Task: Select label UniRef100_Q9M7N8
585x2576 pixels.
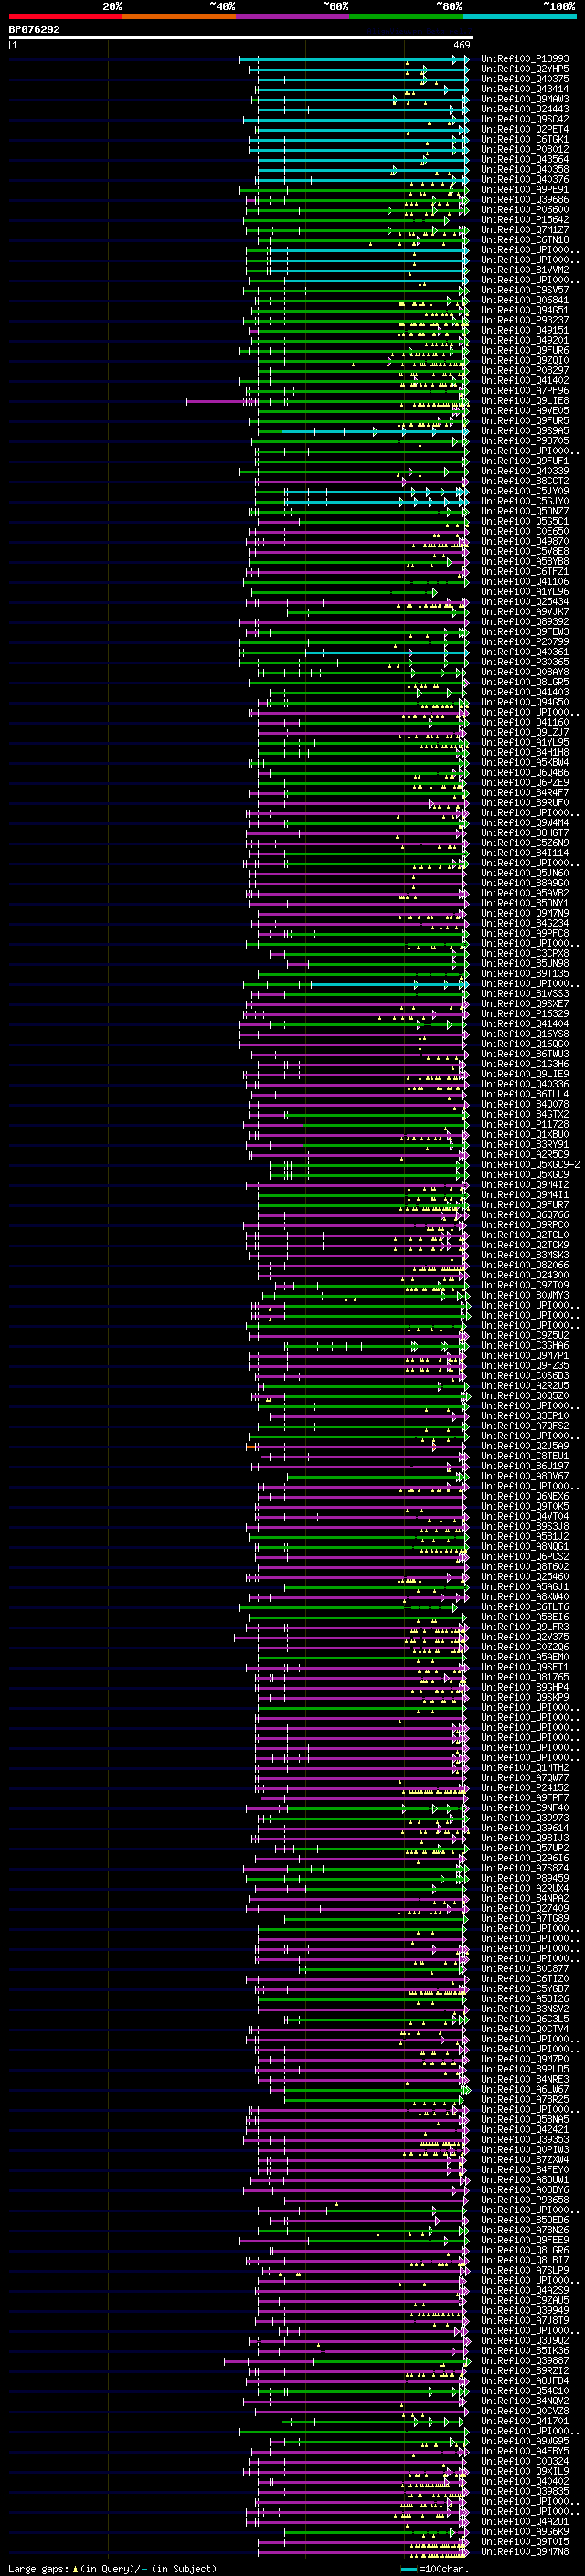Action: [524, 2551]
